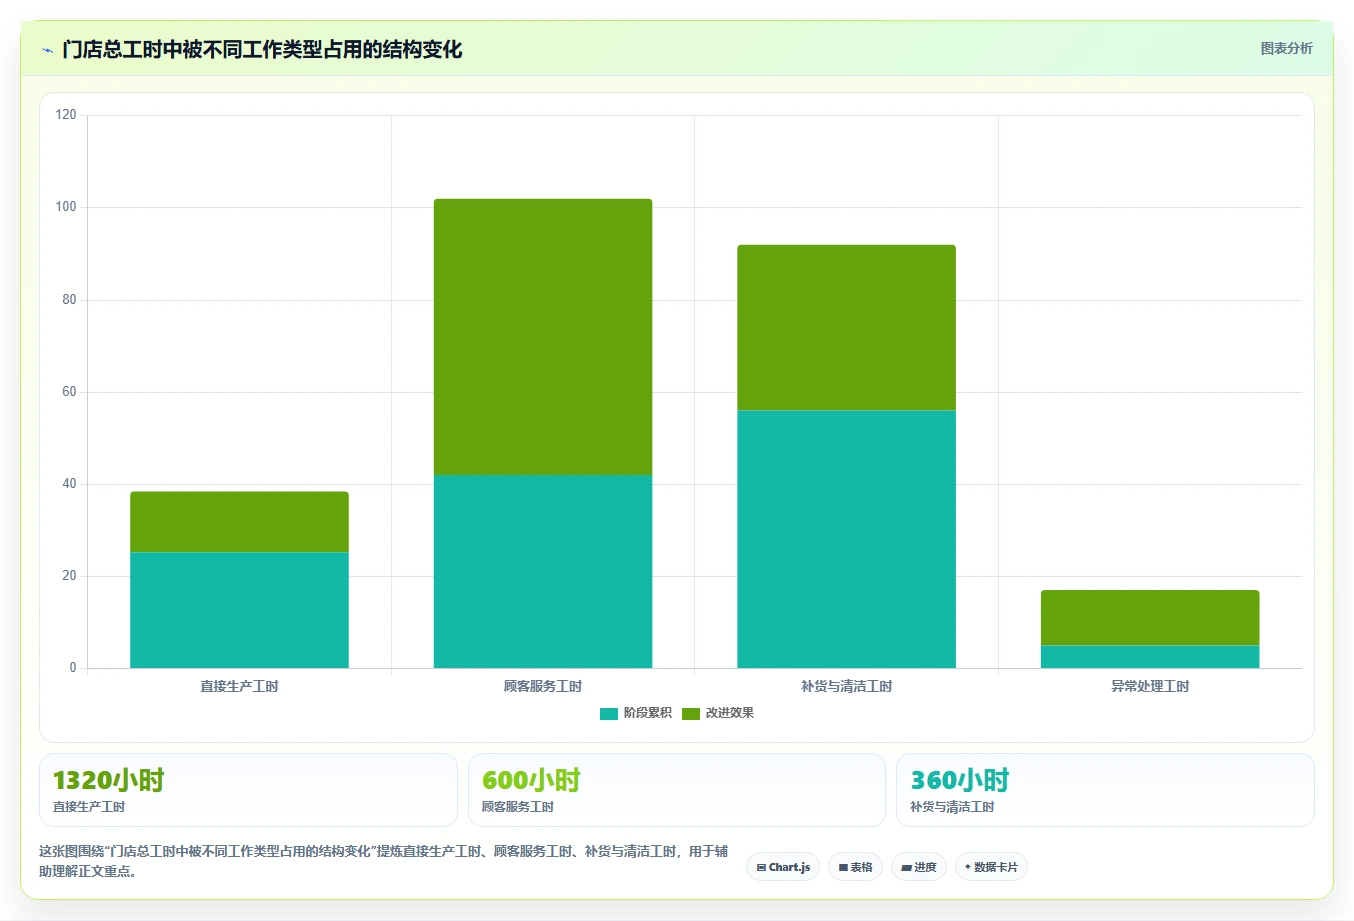Click the 80 y-axis value

(x=69, y=299)
